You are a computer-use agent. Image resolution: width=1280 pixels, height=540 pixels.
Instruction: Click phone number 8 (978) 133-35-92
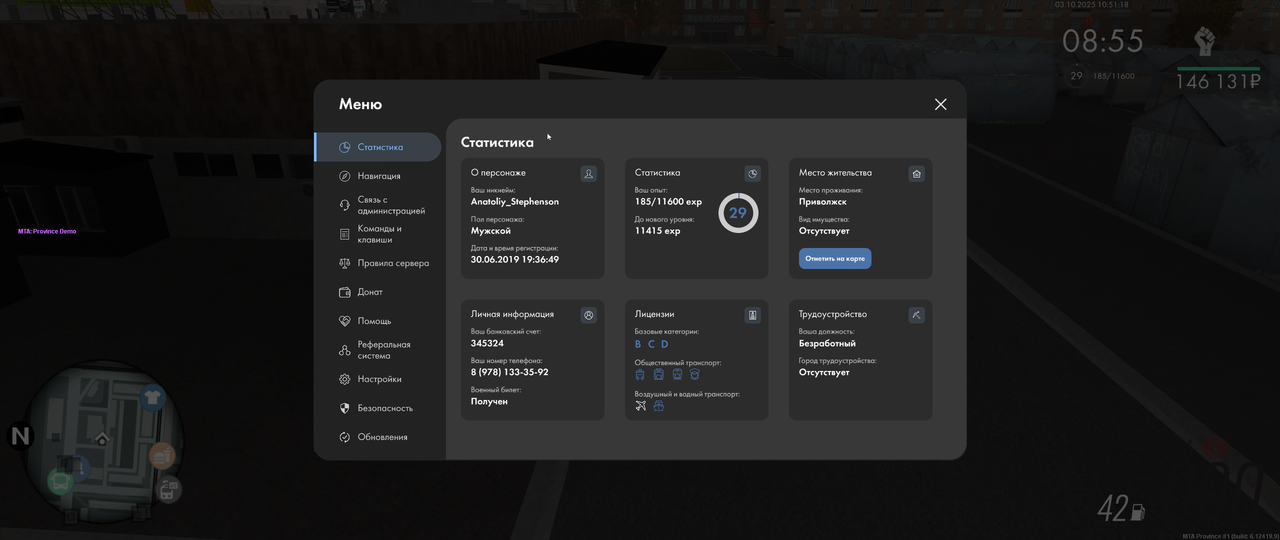(x=510, y=373)
